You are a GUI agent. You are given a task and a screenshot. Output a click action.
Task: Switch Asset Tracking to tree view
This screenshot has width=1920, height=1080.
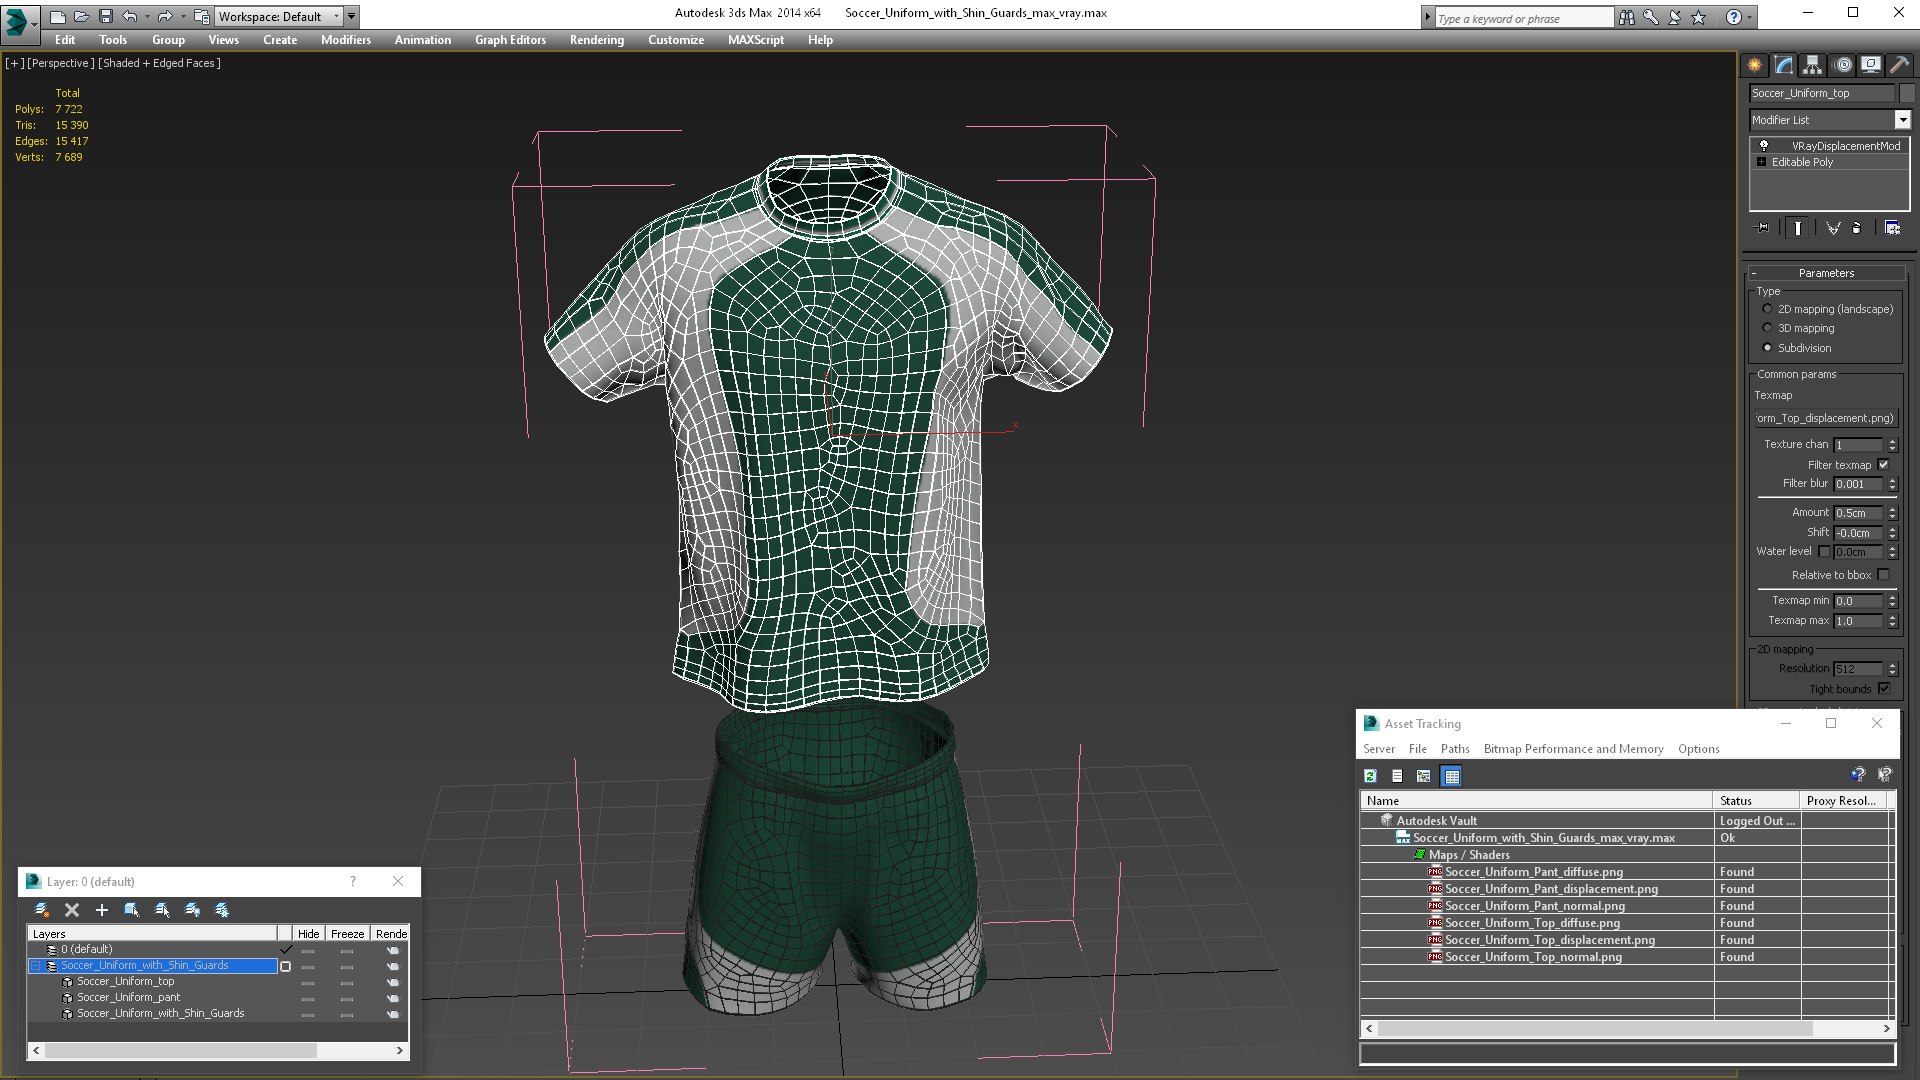1424,776
